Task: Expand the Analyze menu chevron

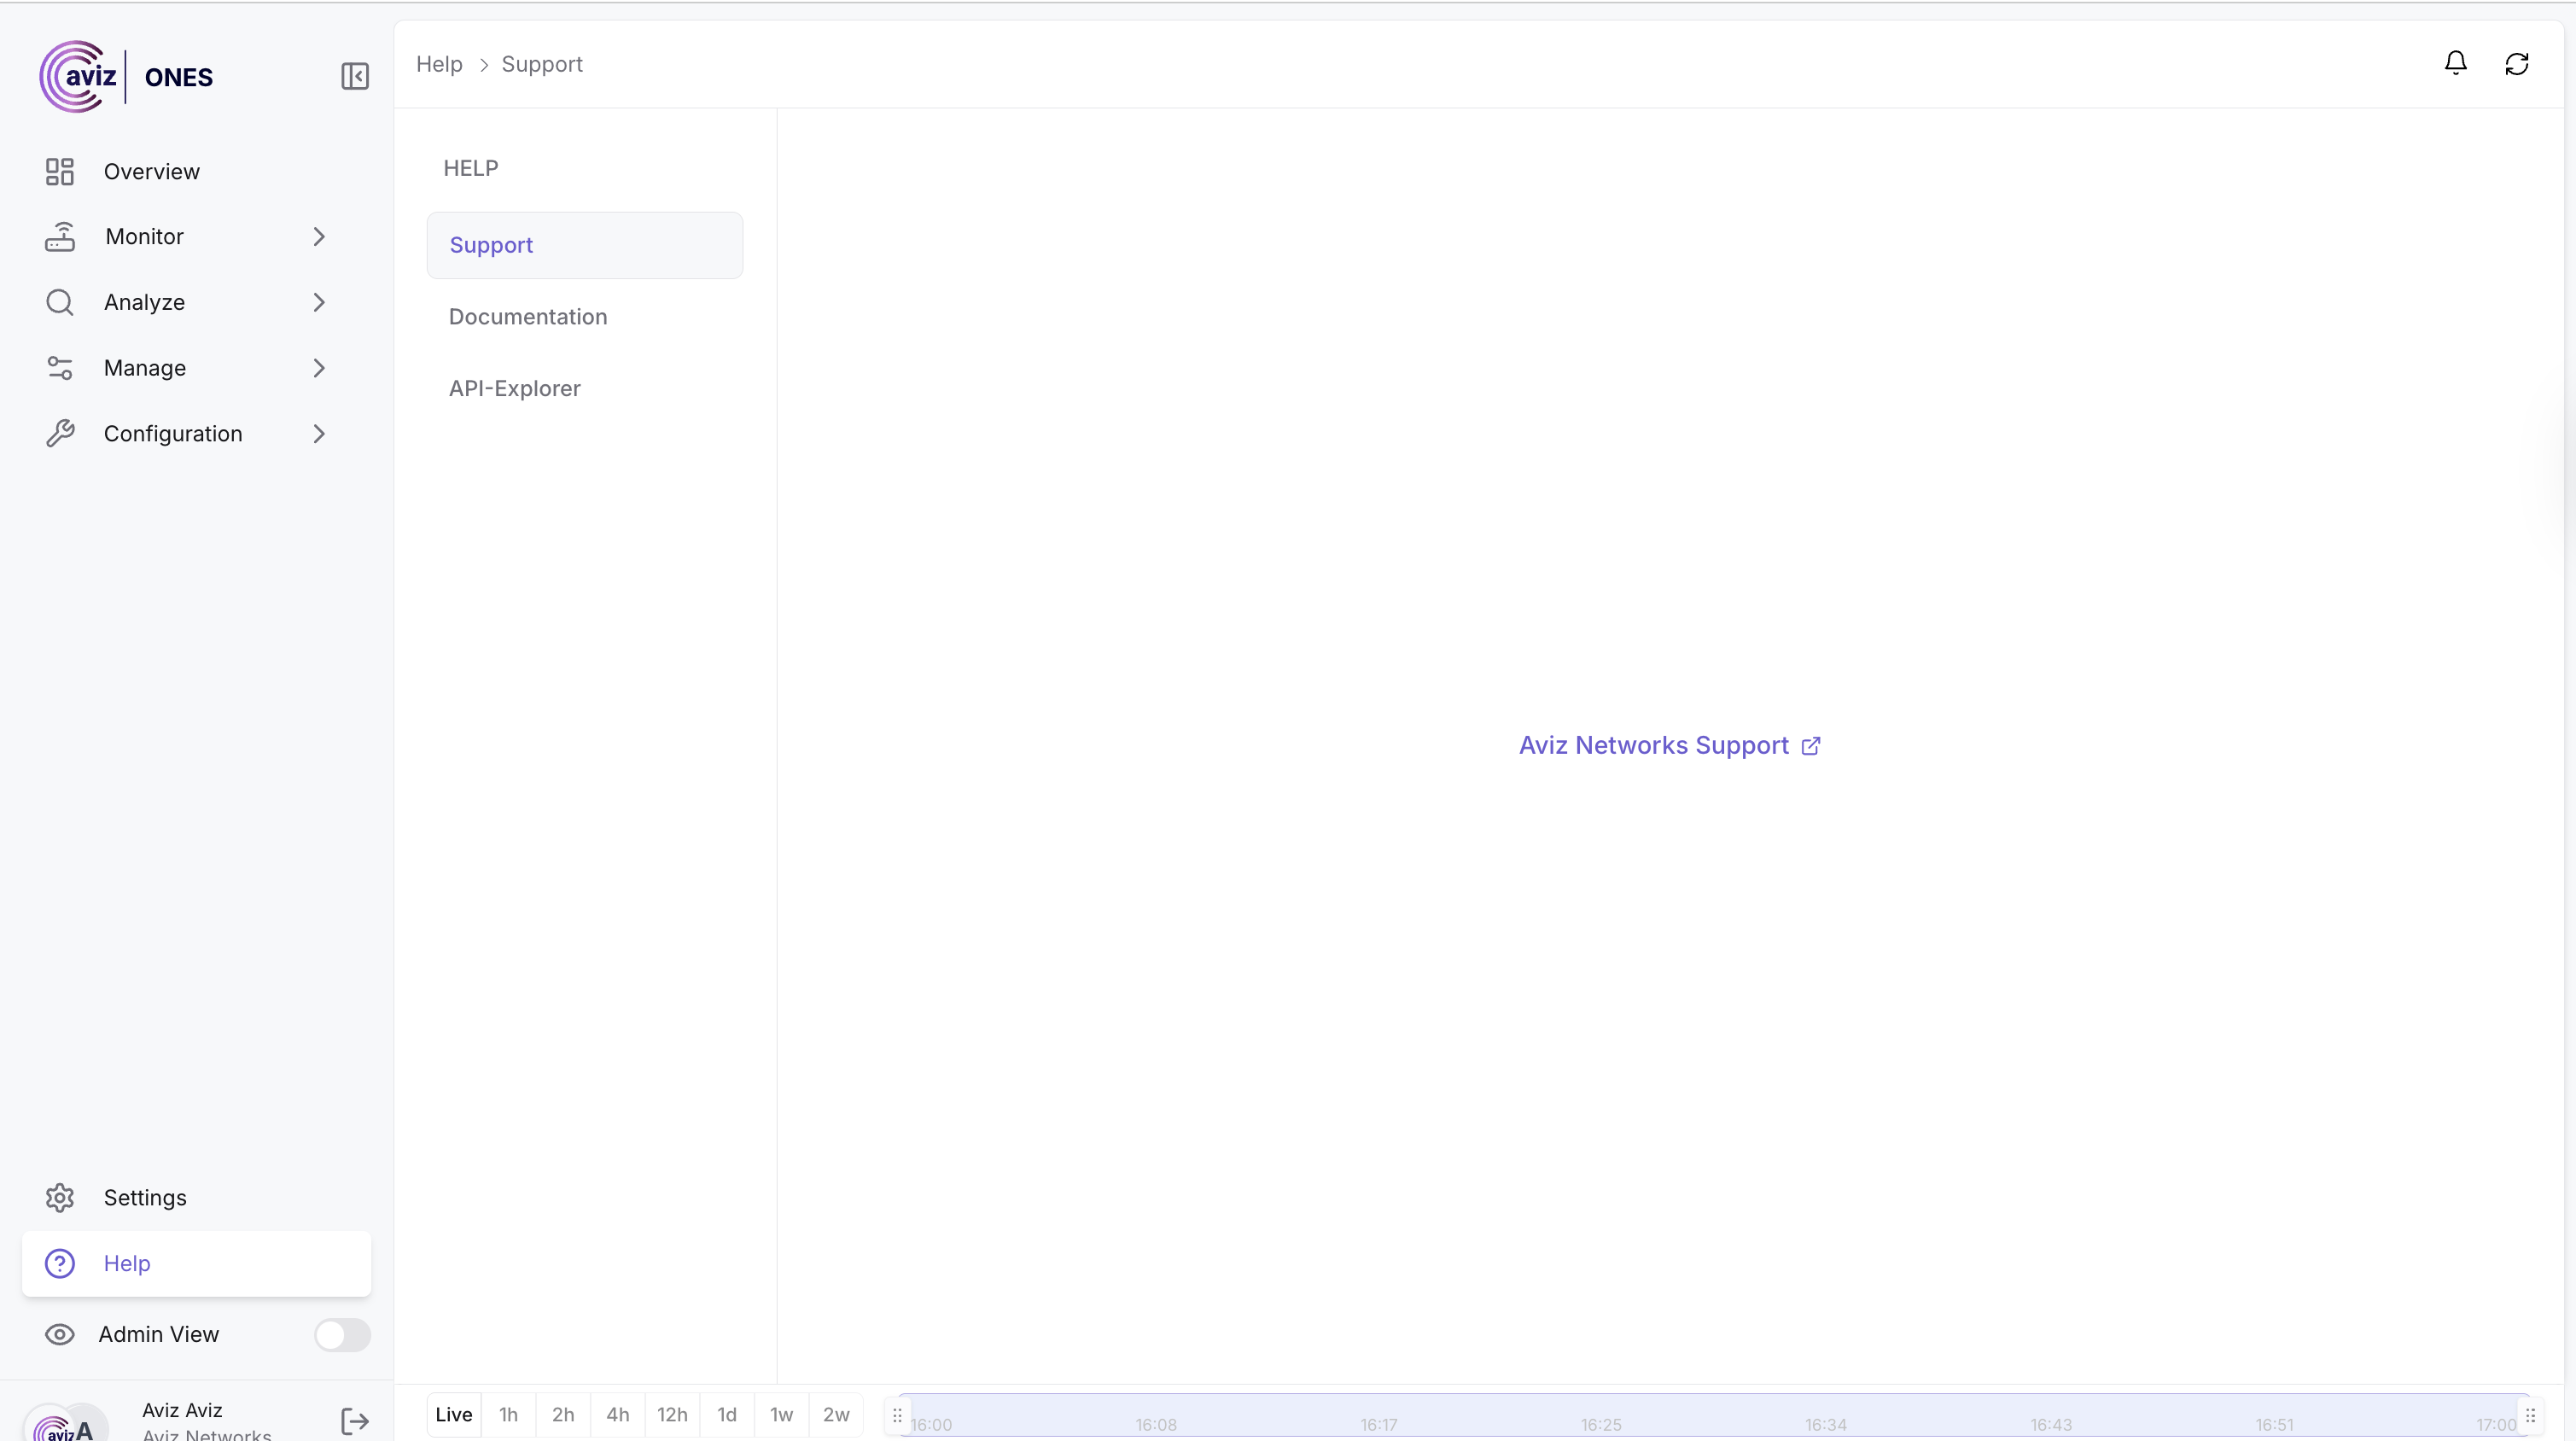Action: [x=319, y=302]
